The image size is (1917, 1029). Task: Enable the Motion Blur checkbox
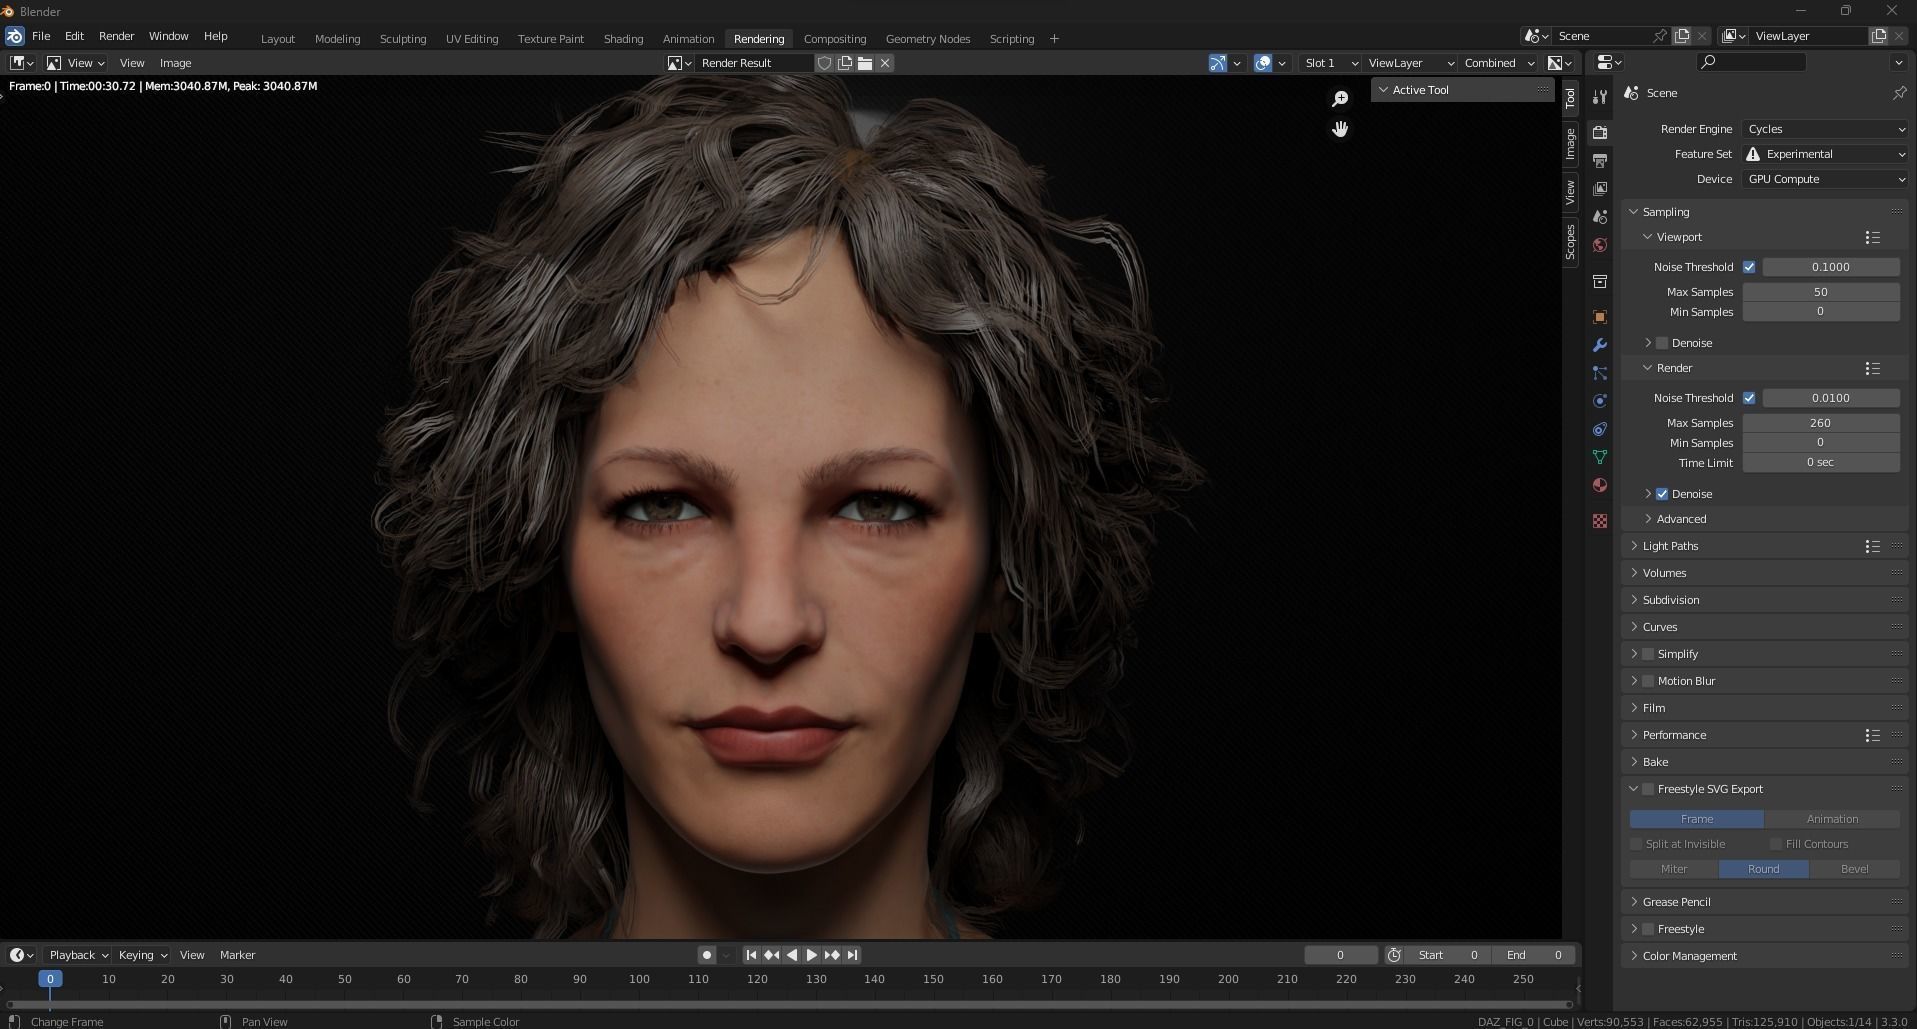[1648, 681]
